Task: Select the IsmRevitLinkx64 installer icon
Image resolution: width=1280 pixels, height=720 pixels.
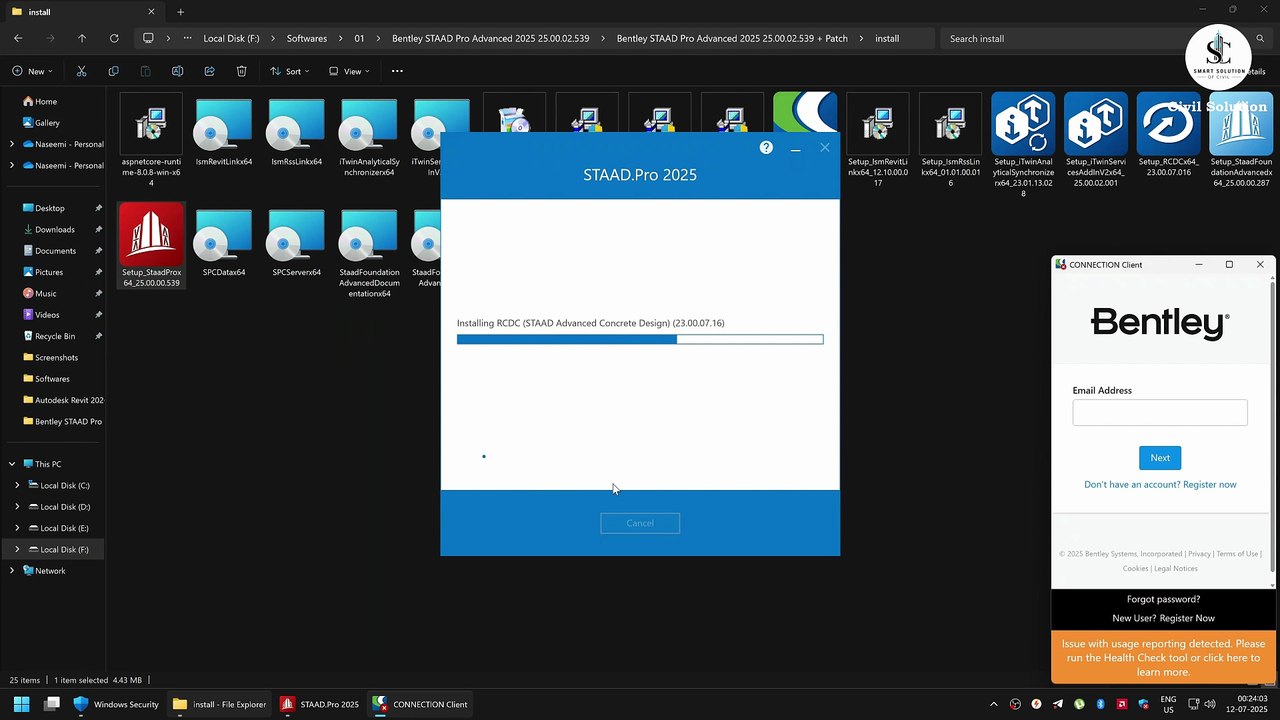Action: coord(224,126)
